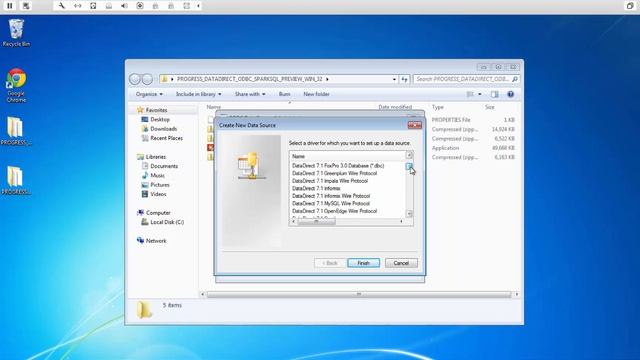Image resolution: width=640 pixels, height=360 pixels.
Task: Click the double-arrow resize icon in the top toolbar
Action: 78,6
